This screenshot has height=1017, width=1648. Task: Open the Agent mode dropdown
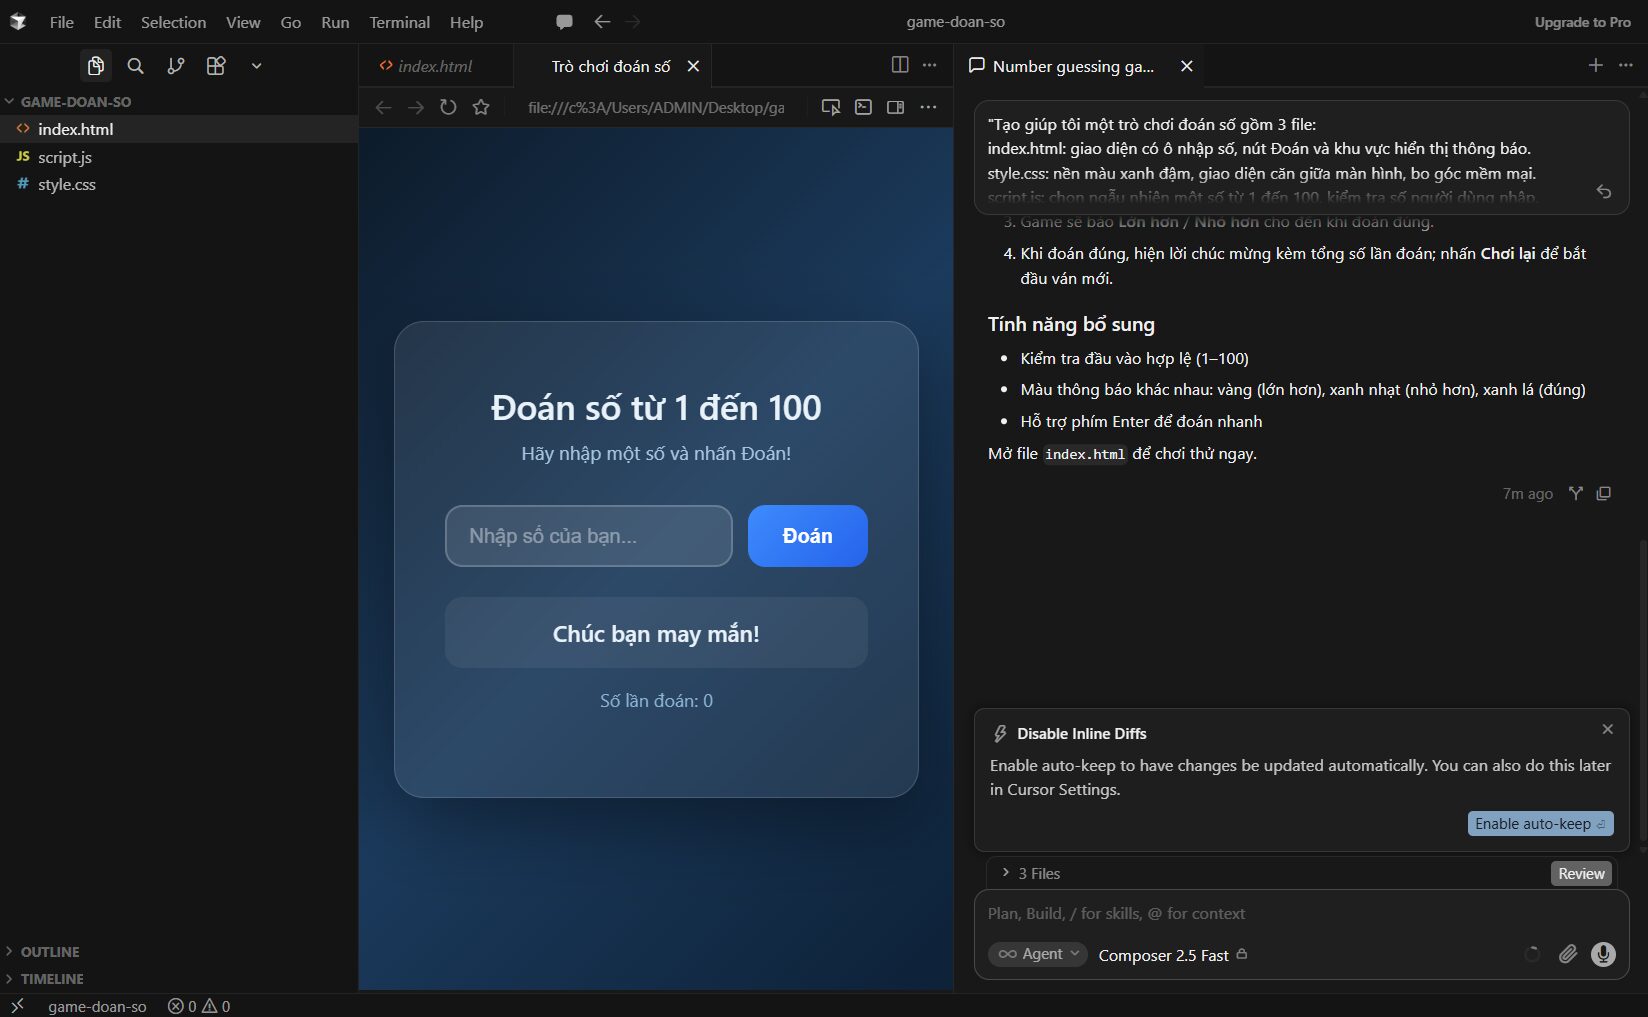click(1037, 954)
